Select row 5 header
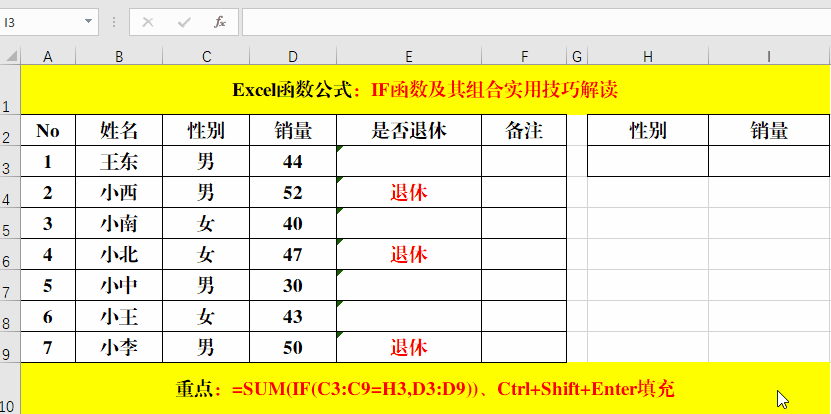831x414 pixels. click(x=10, y=223)
